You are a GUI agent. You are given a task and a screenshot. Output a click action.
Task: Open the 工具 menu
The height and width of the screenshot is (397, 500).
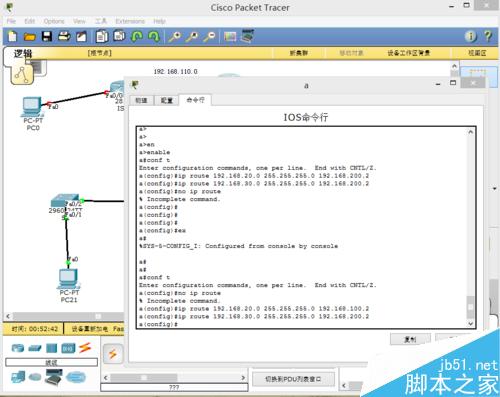101,21
